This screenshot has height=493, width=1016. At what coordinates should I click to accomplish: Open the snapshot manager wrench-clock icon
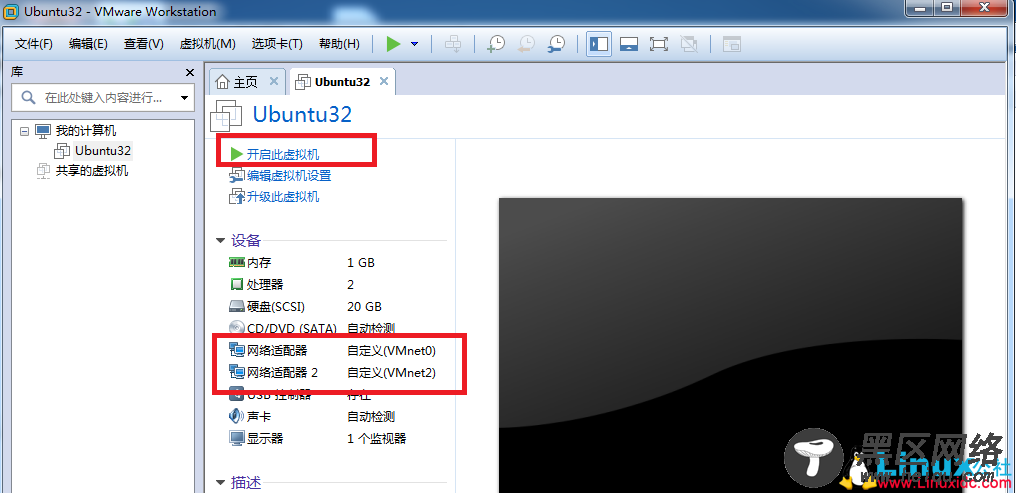pos(555,44)
